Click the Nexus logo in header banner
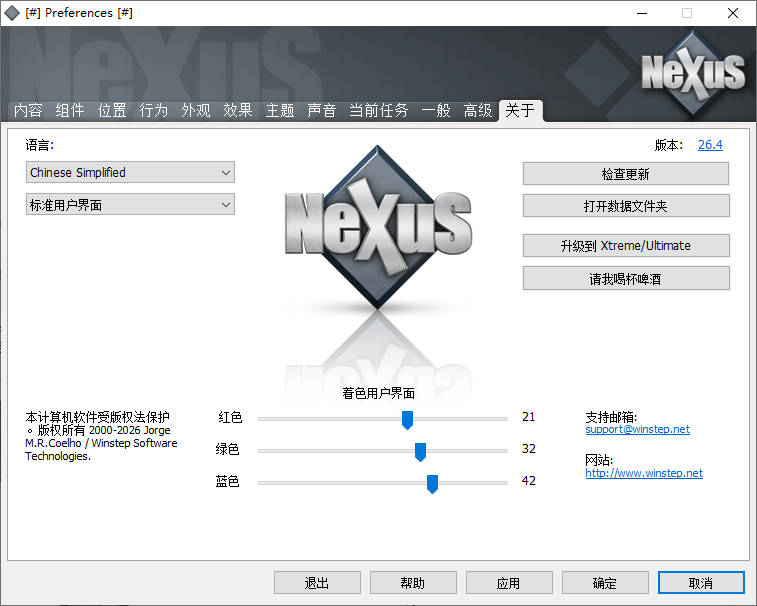Viewport: 757px width, 606px height. pos(693,72)
